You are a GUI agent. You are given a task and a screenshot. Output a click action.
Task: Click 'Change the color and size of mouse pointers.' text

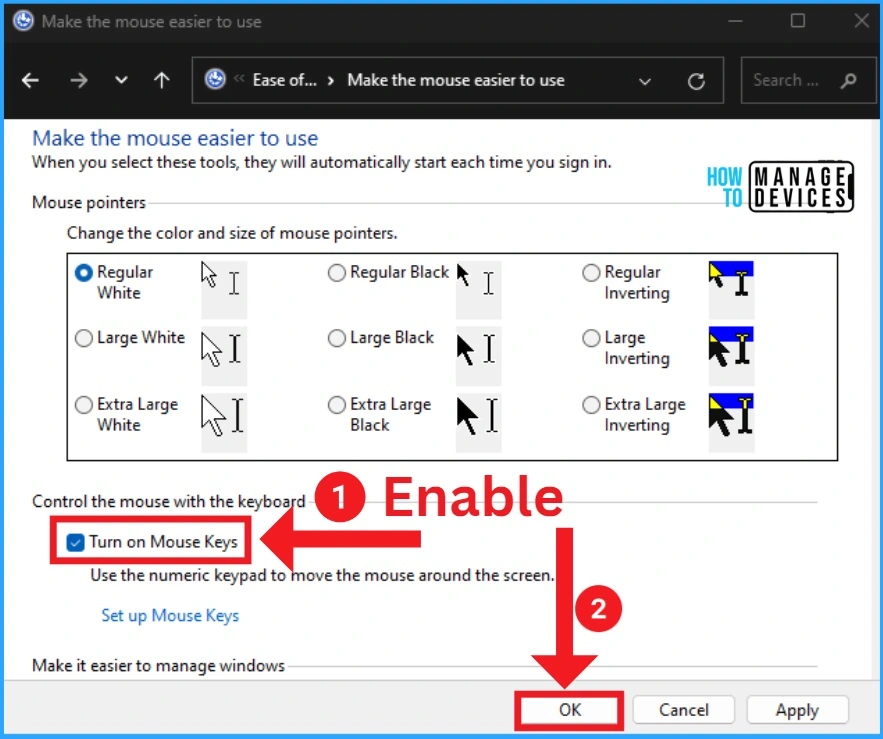coord(232,233)
